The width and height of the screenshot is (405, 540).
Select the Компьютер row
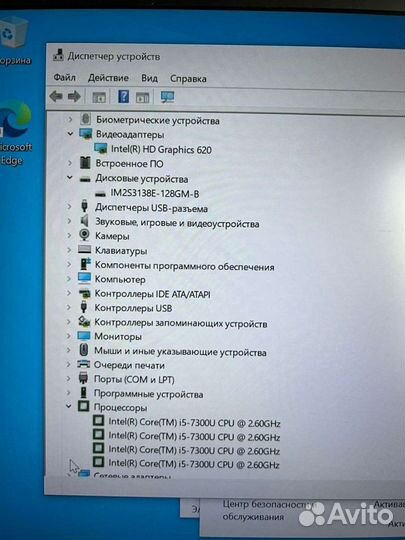tap(120, 279)
